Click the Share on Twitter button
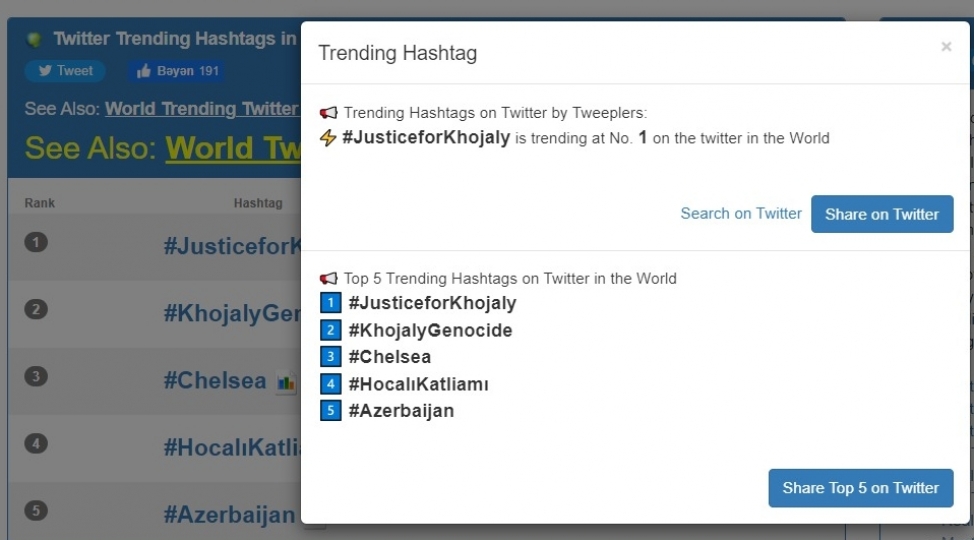Screen dimensions: 975x540 882,214
